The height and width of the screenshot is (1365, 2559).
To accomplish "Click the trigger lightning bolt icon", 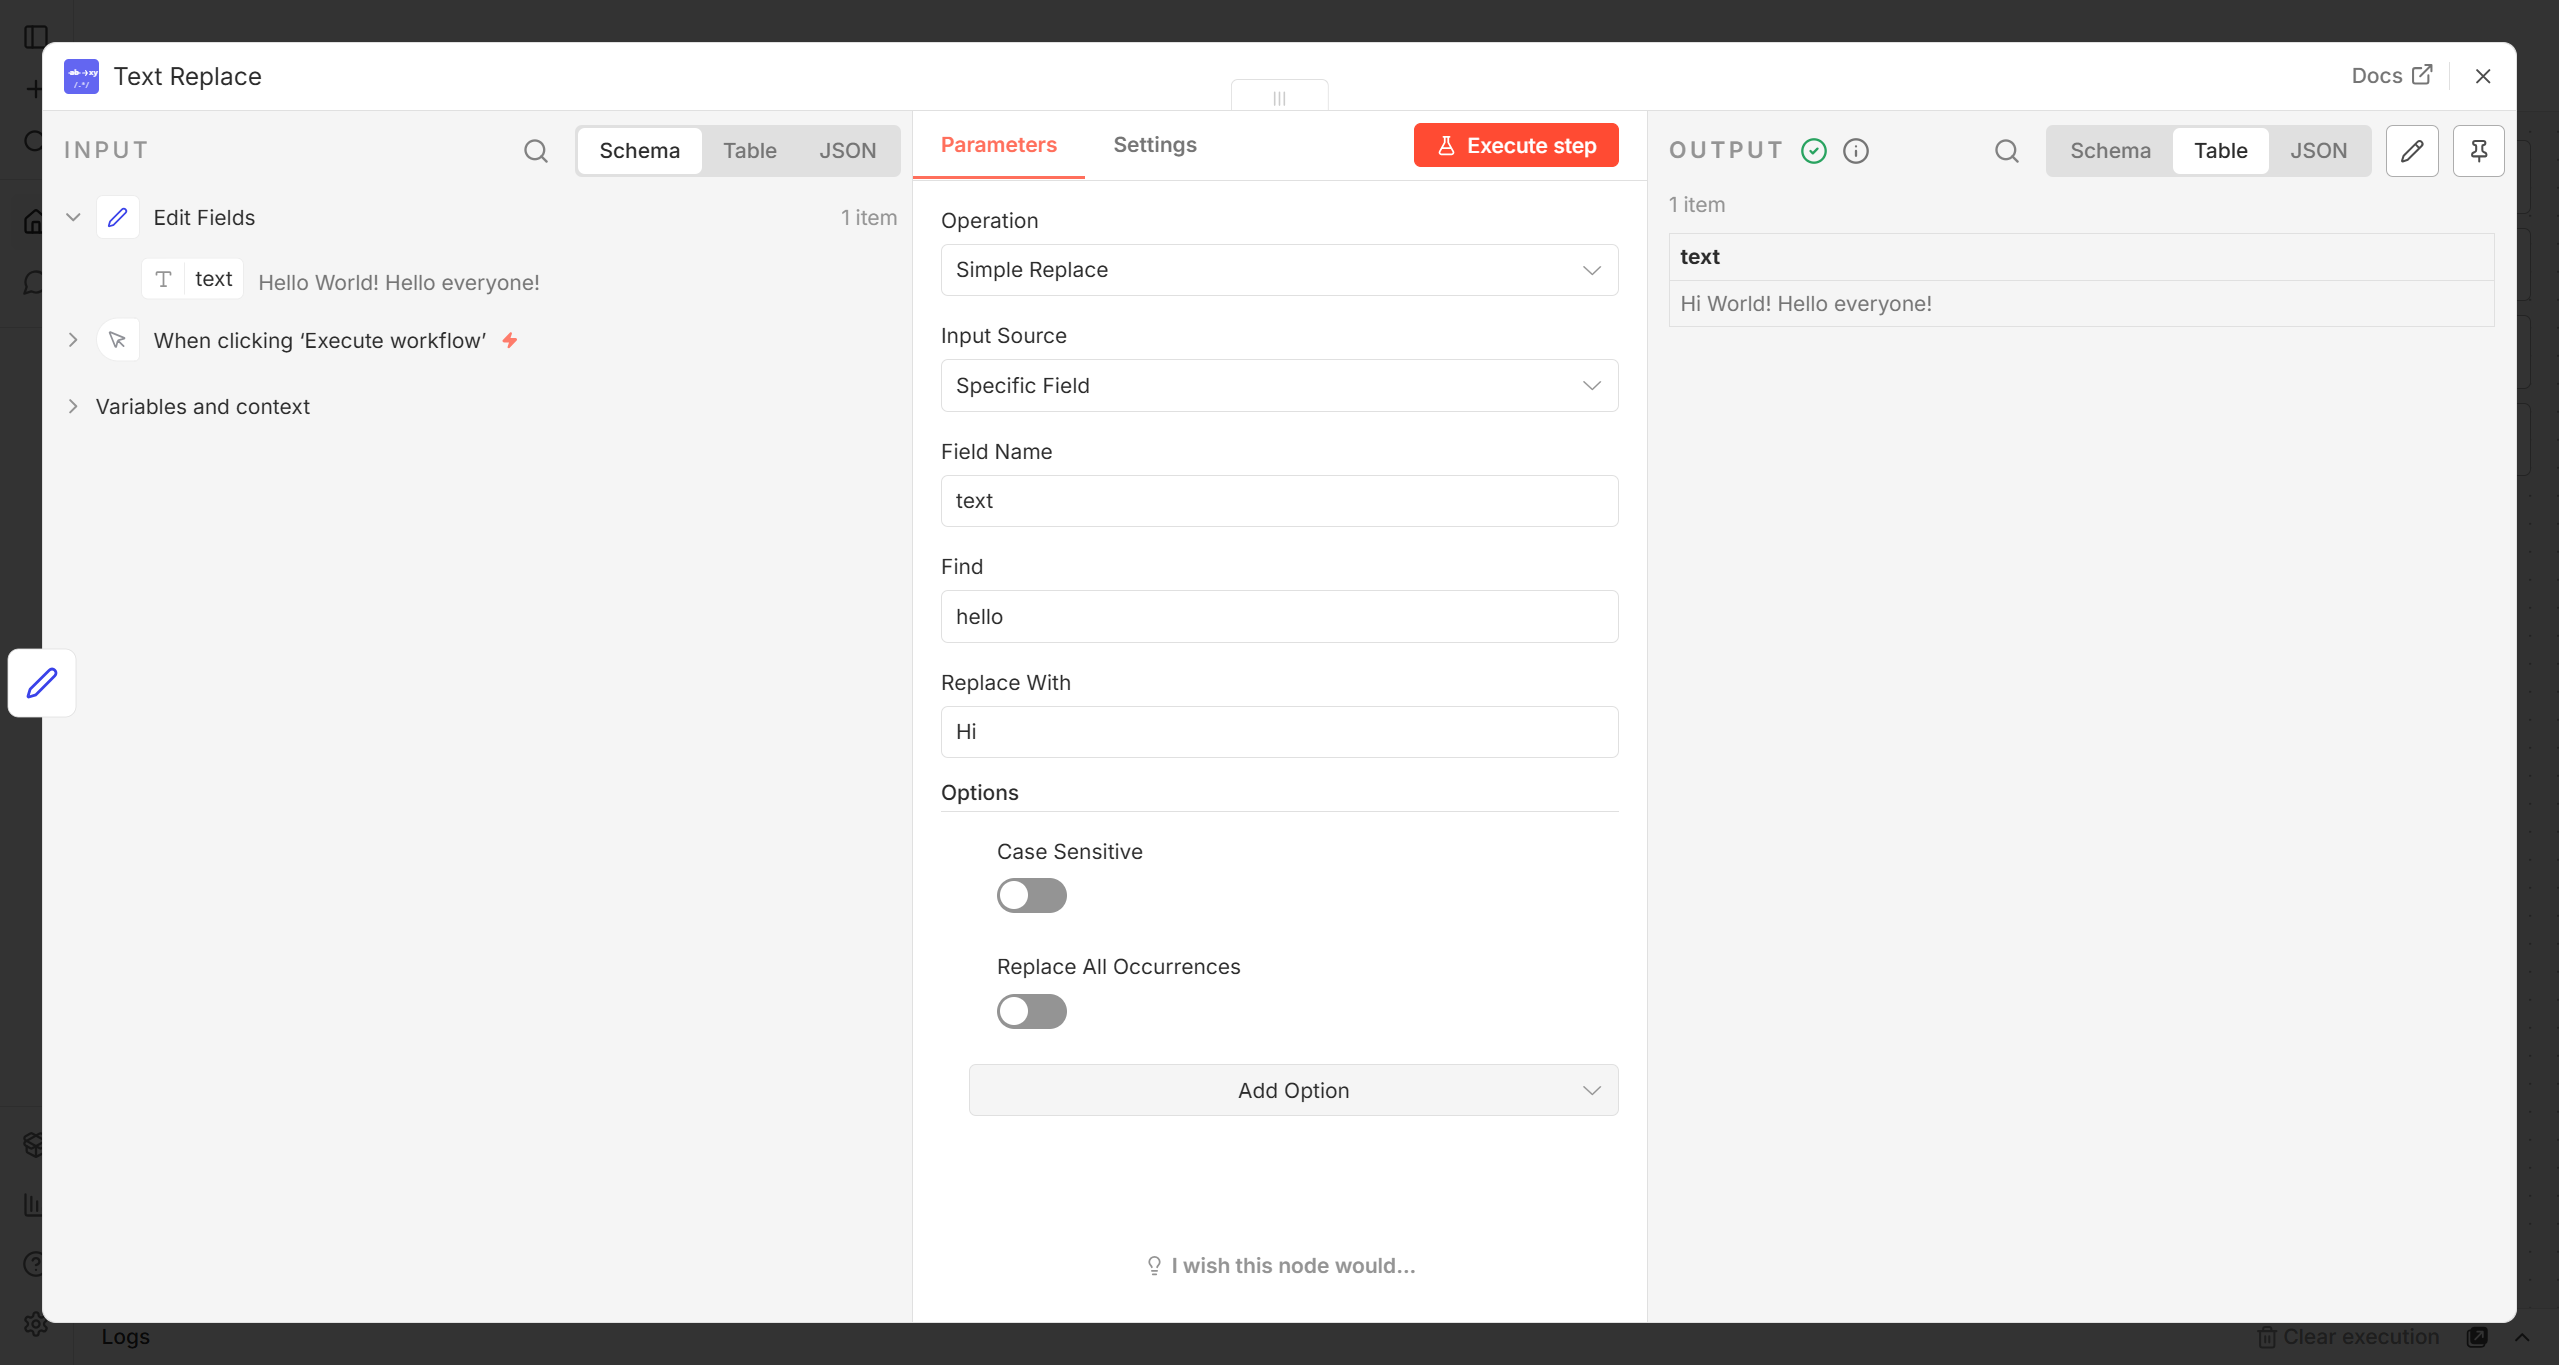I will tap(510, 340).
